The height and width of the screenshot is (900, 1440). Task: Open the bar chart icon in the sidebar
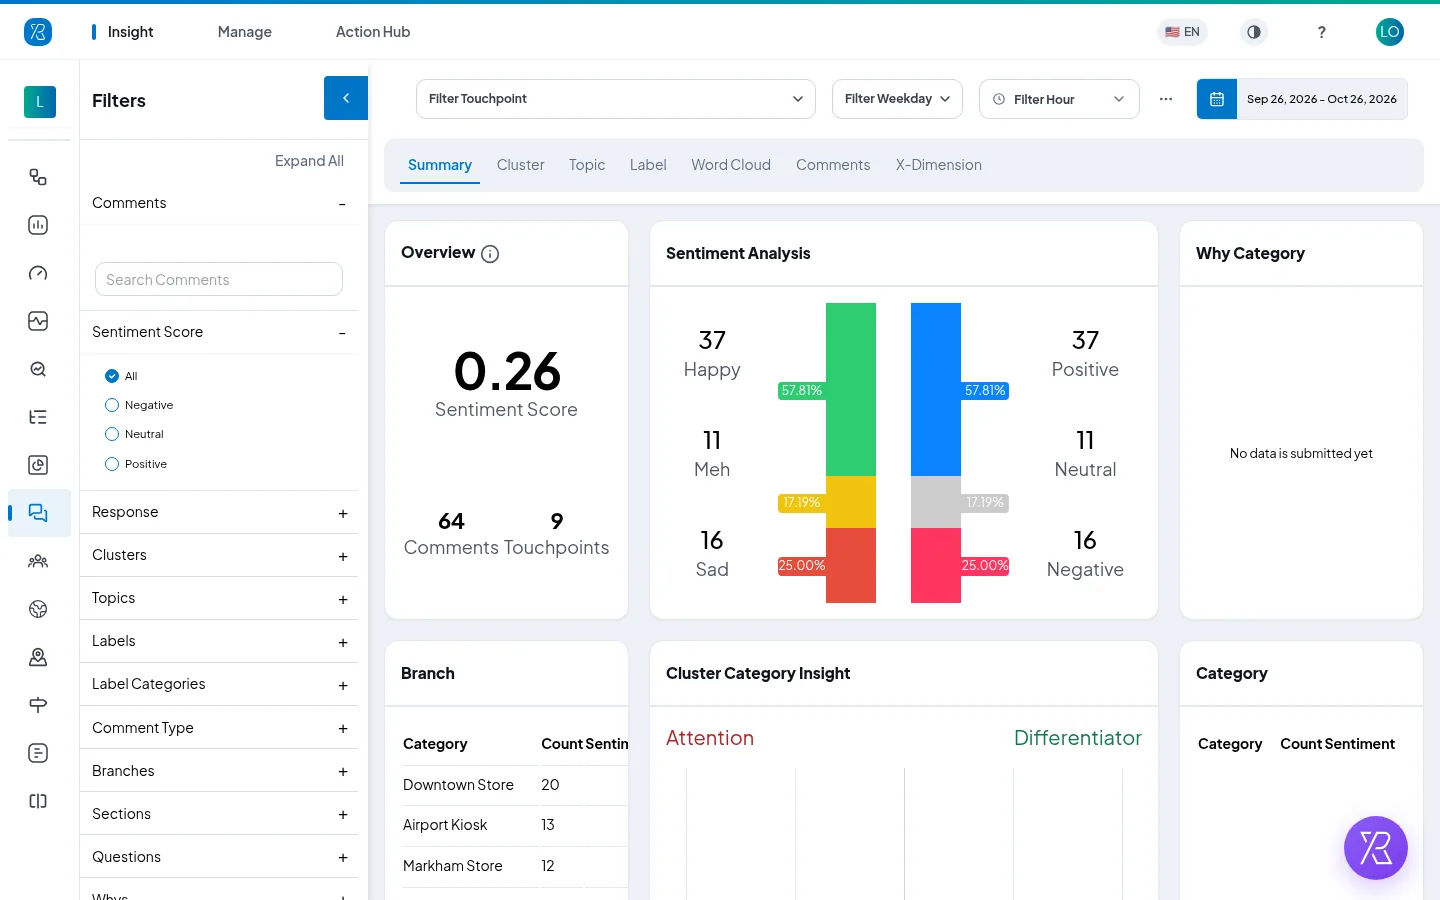38,225
